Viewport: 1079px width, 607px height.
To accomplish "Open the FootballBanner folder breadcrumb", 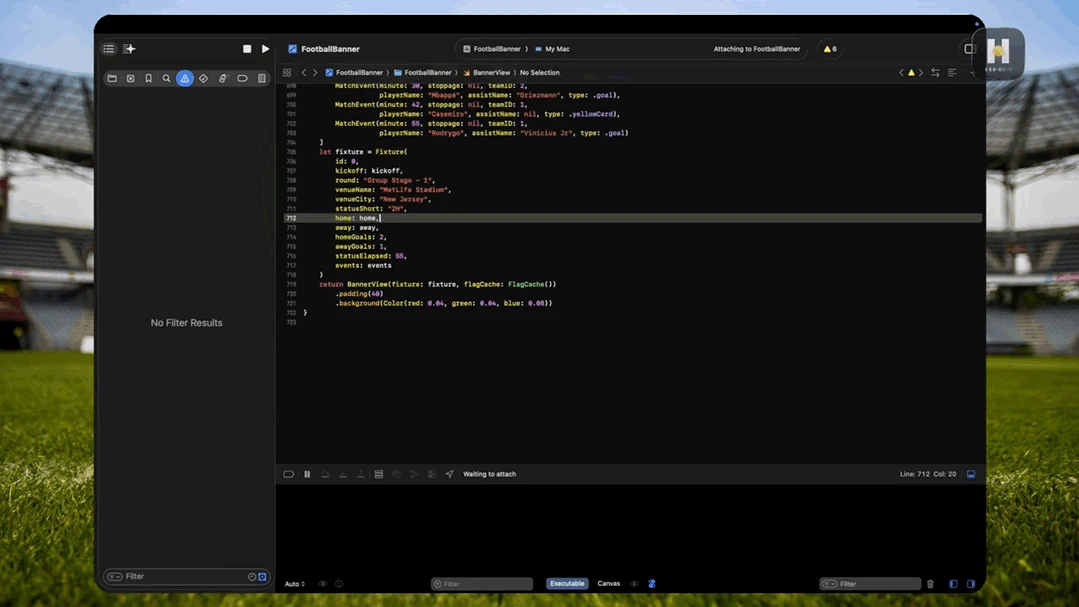I will point(423,72).
